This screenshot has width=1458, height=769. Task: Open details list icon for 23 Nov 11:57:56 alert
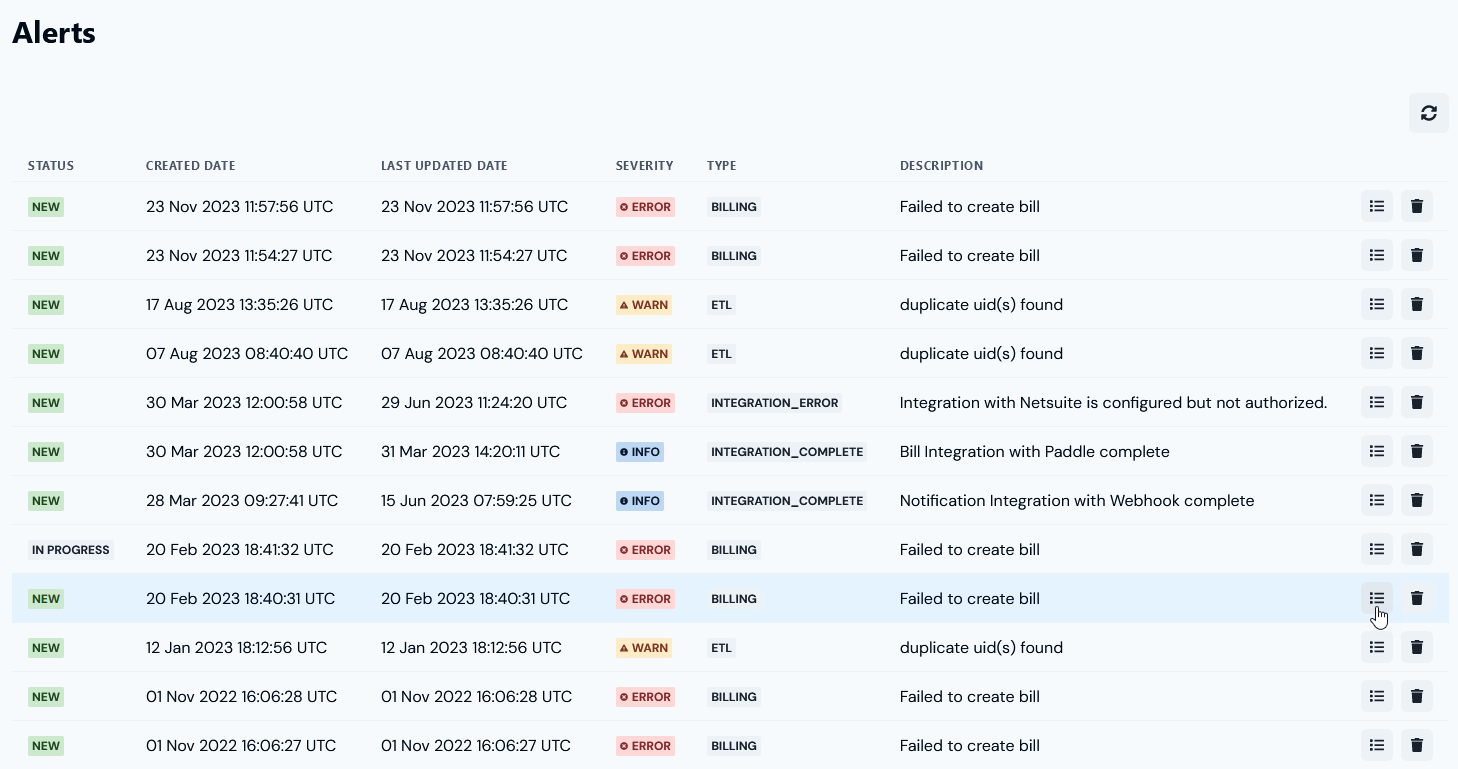[1377, 207]
